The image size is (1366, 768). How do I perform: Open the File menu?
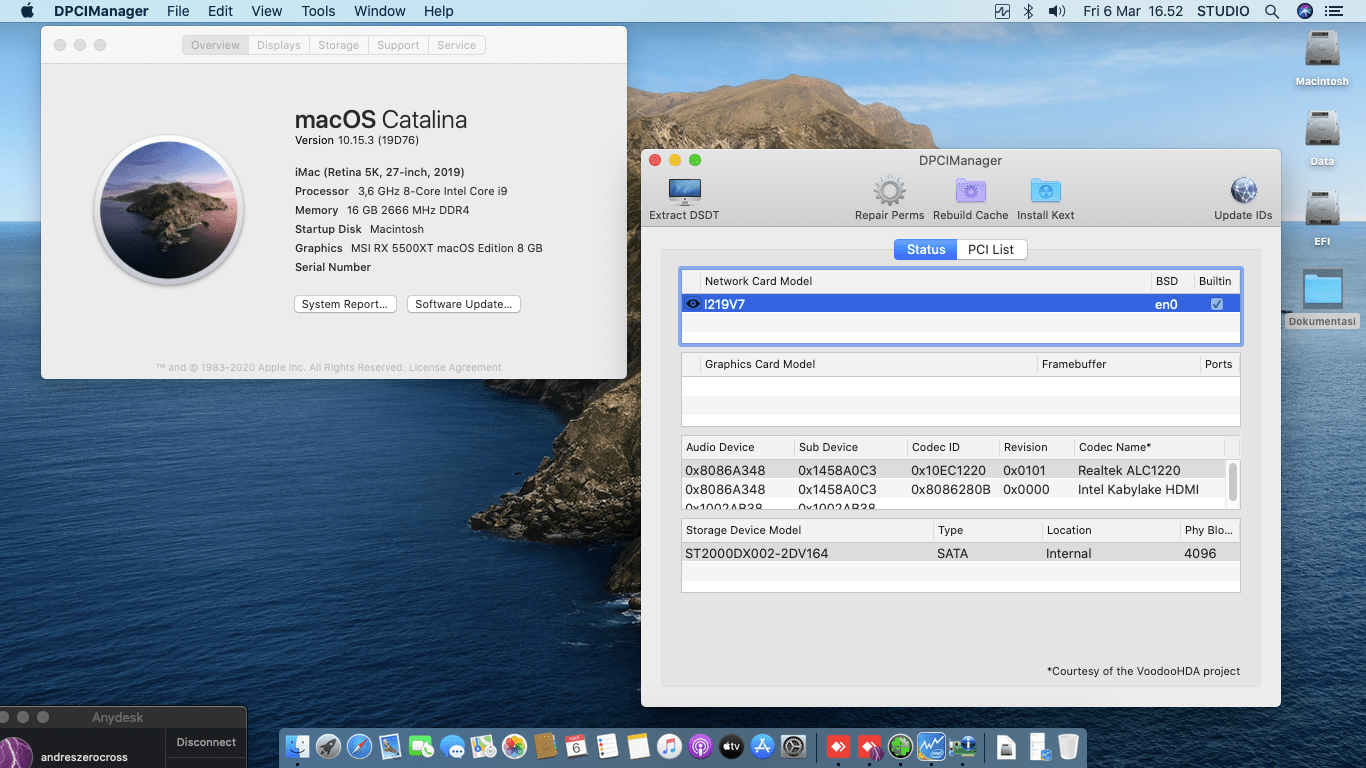178,11
